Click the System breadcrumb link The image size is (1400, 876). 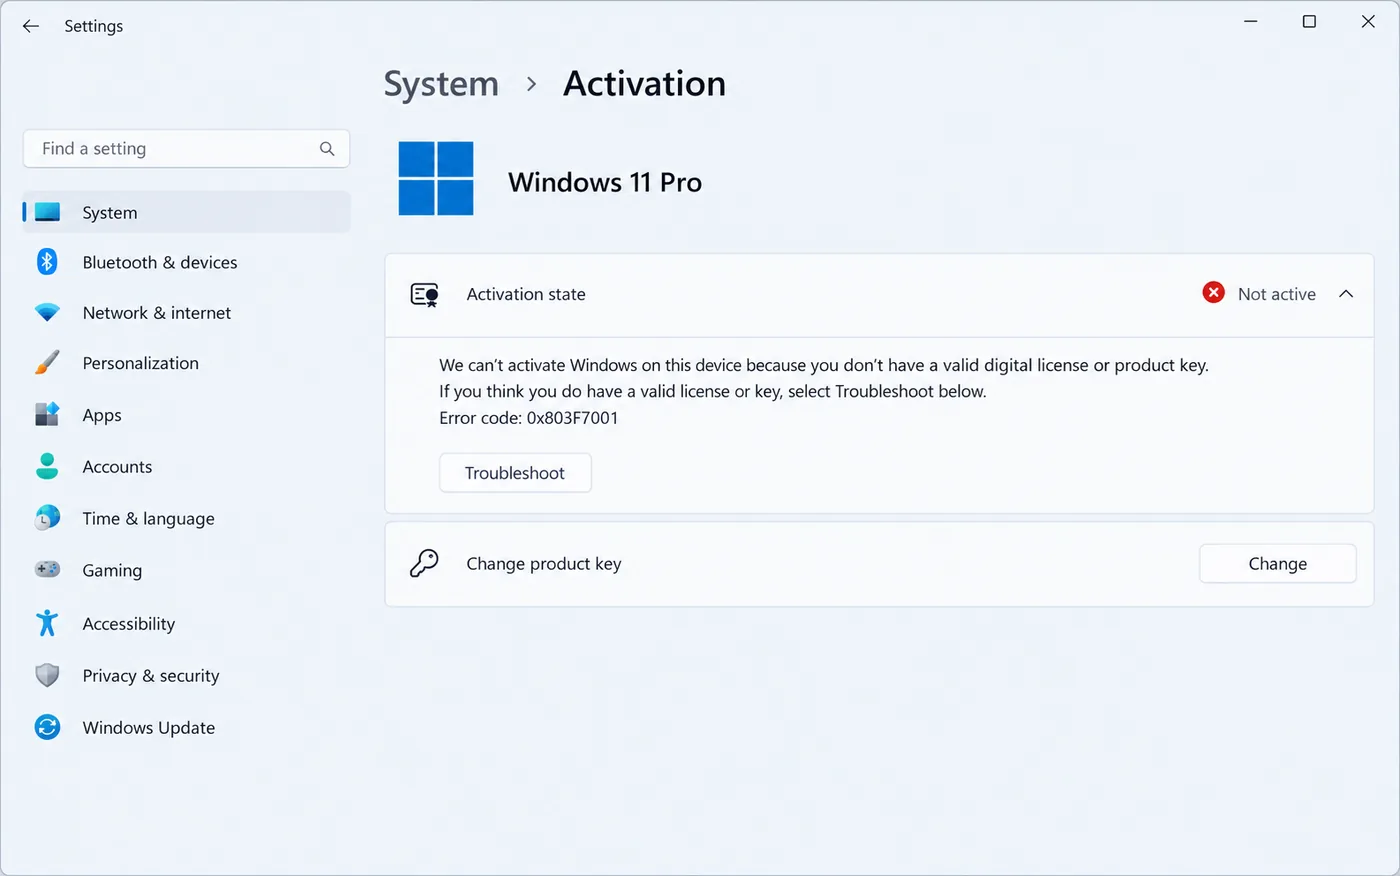pyautogui.click(x=441, y=84)
